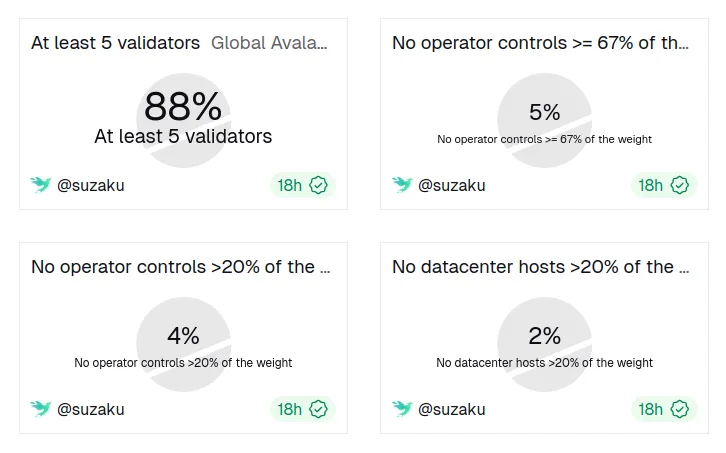Open the @suzaku profile link in the 4% card
Screen dimensions: 726x453
[91, 409]
